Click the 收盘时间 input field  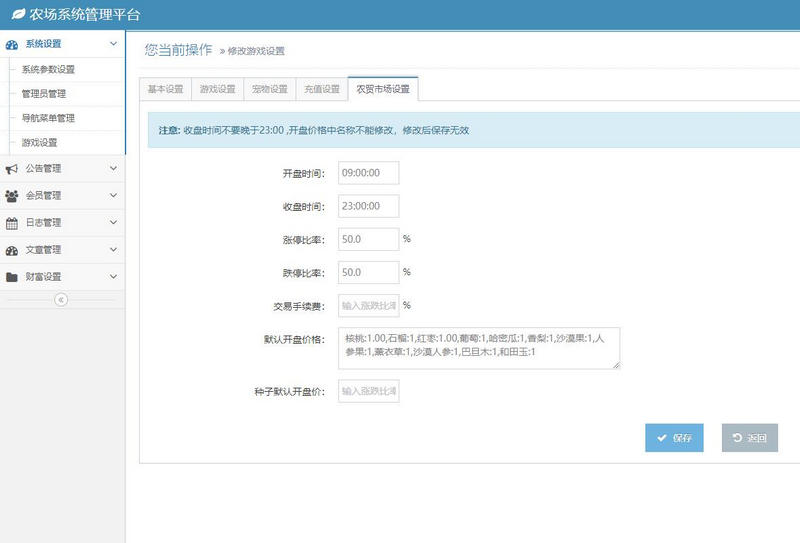tap(368, 206)
